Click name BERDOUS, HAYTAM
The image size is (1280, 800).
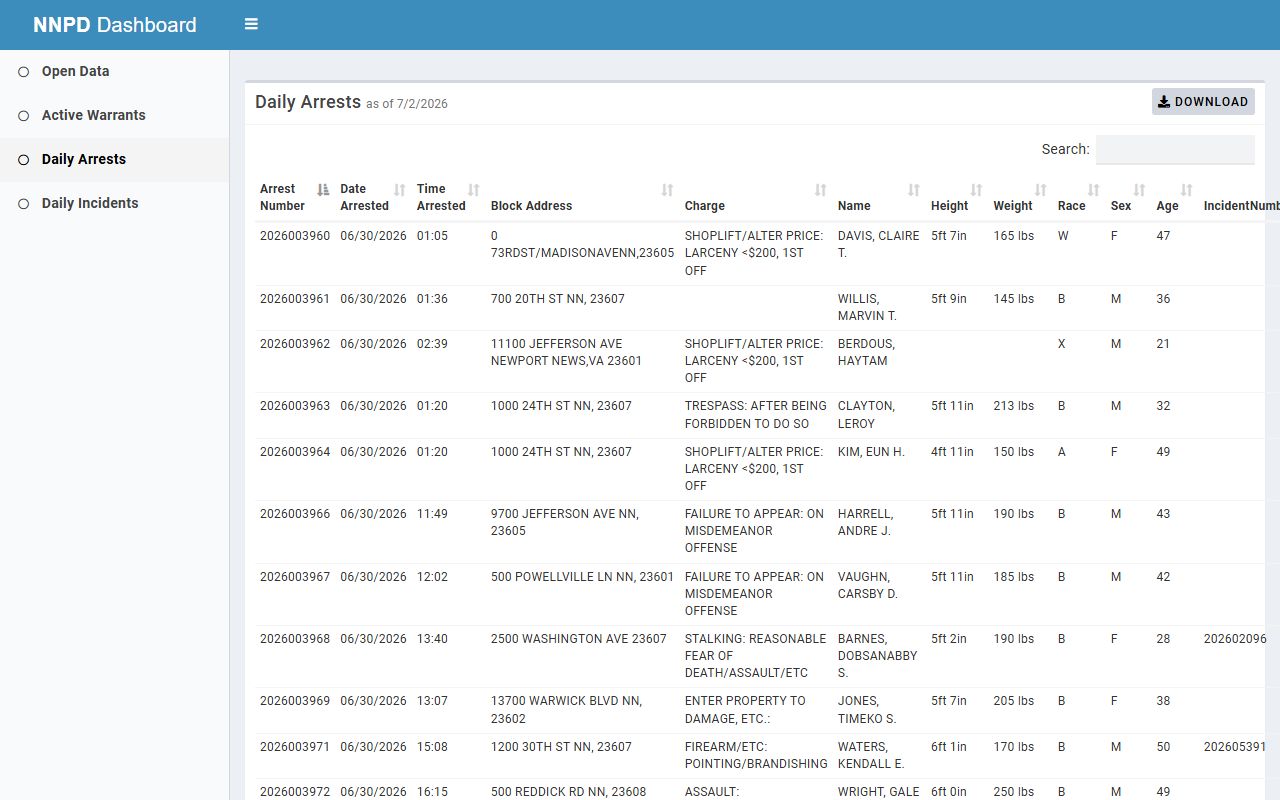[x=866, y=352]
